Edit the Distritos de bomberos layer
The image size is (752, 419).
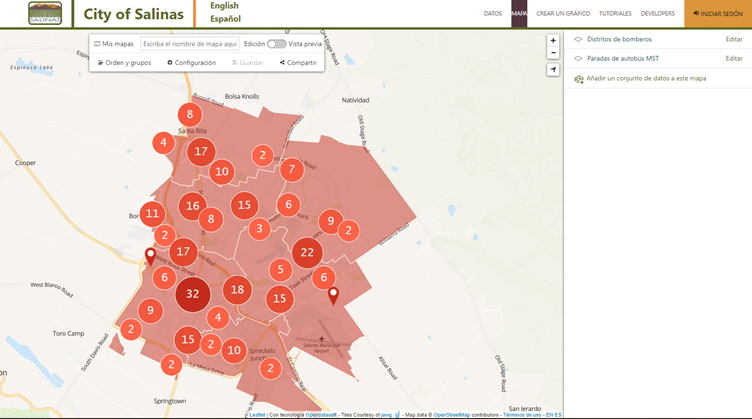coord(733,39)
